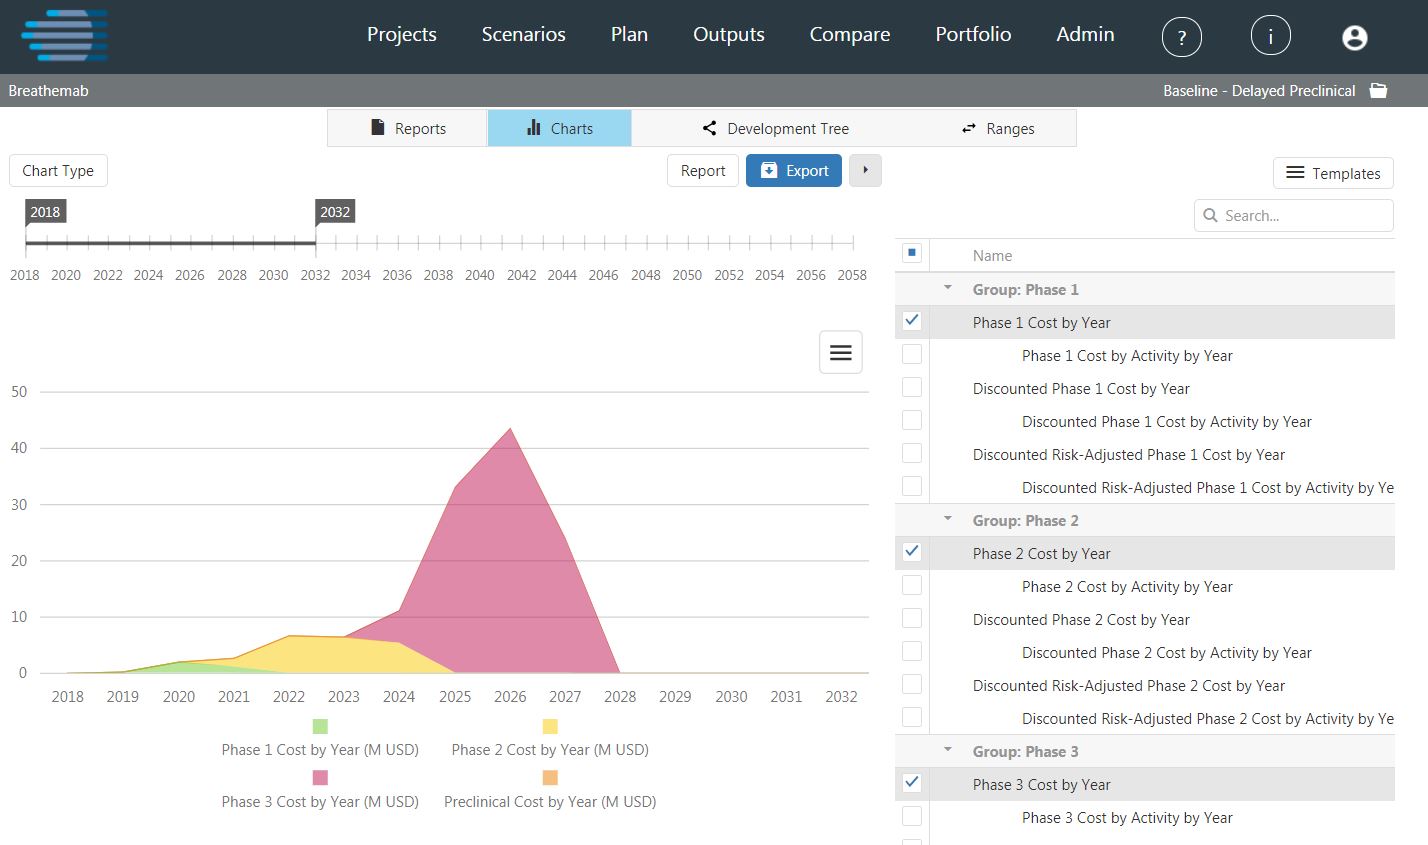Toggle the select-all checkbox in Name header
The height and width of the screenshot is (845, 1428).
pos(912,253)
